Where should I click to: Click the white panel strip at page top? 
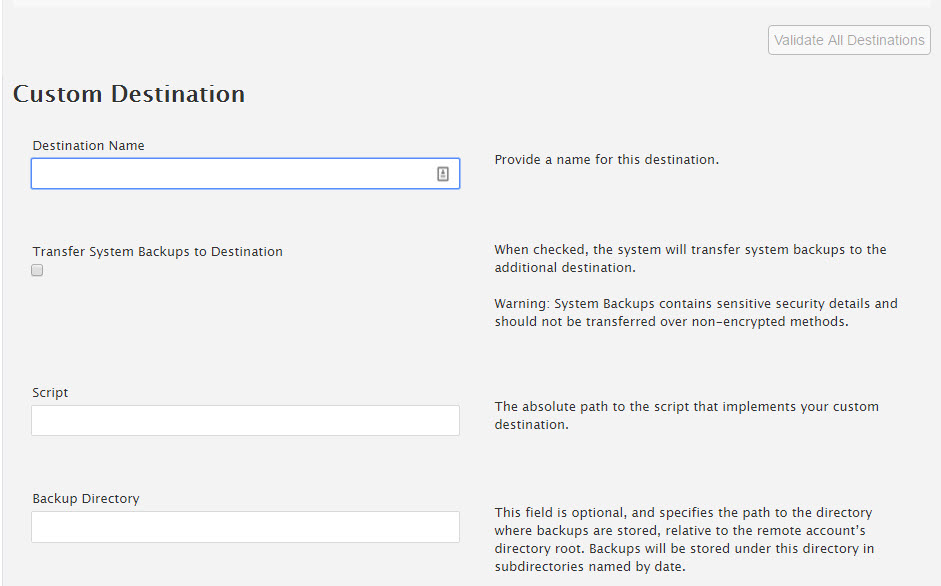tap(470, 3)
